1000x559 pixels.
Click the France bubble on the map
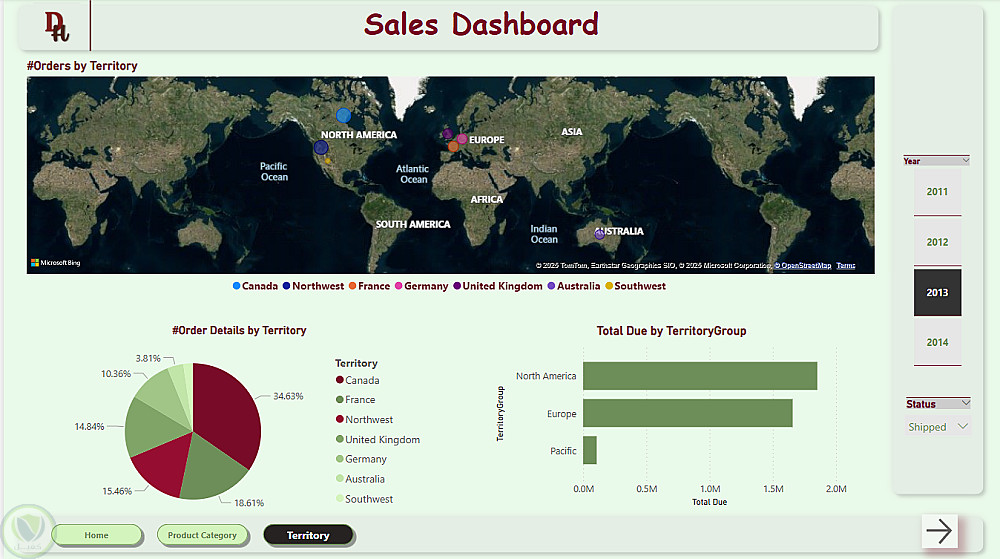coord(453,147)
